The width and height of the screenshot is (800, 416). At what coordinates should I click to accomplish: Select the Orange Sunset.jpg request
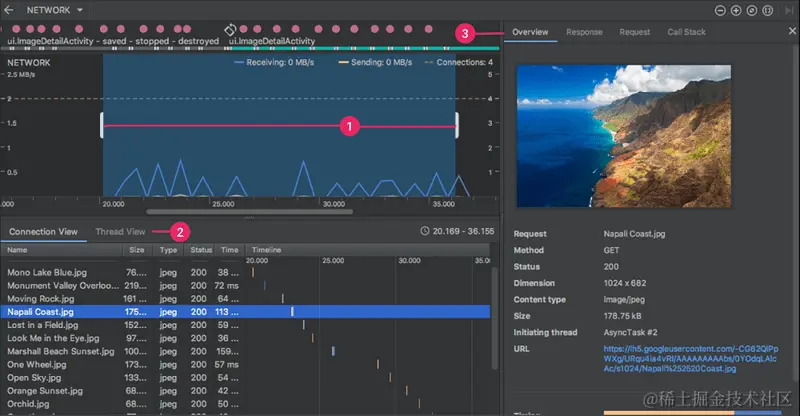coord(245,391)
